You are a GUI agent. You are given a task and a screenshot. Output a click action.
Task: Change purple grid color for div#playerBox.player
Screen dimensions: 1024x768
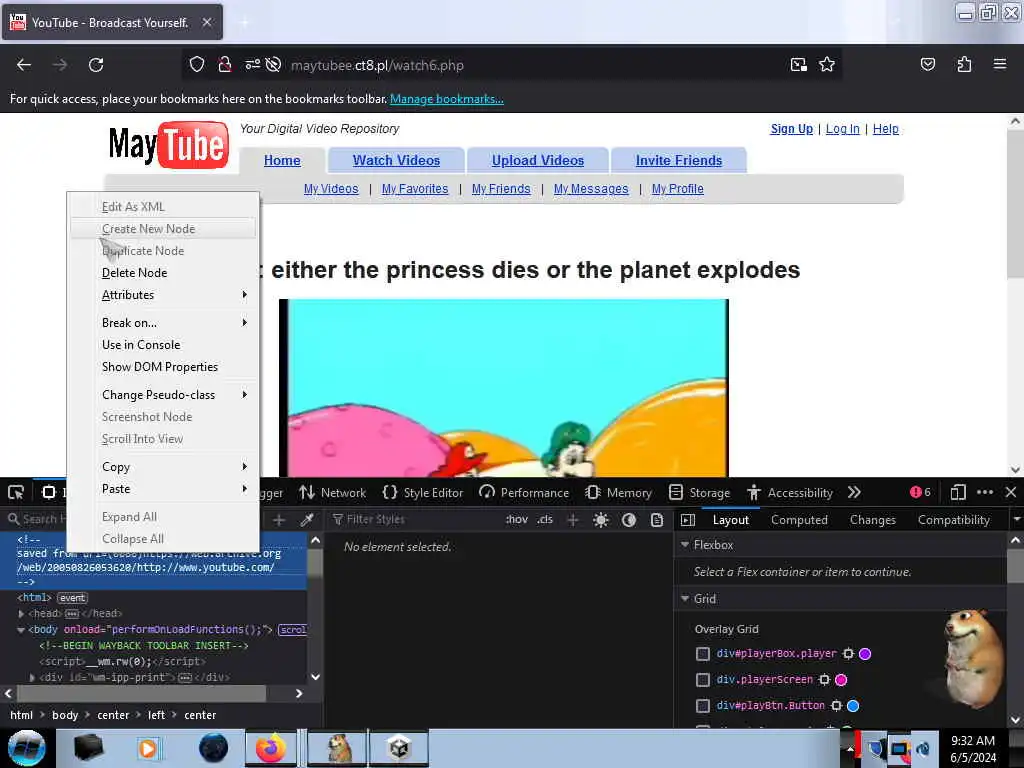click(x=865, y=654)
